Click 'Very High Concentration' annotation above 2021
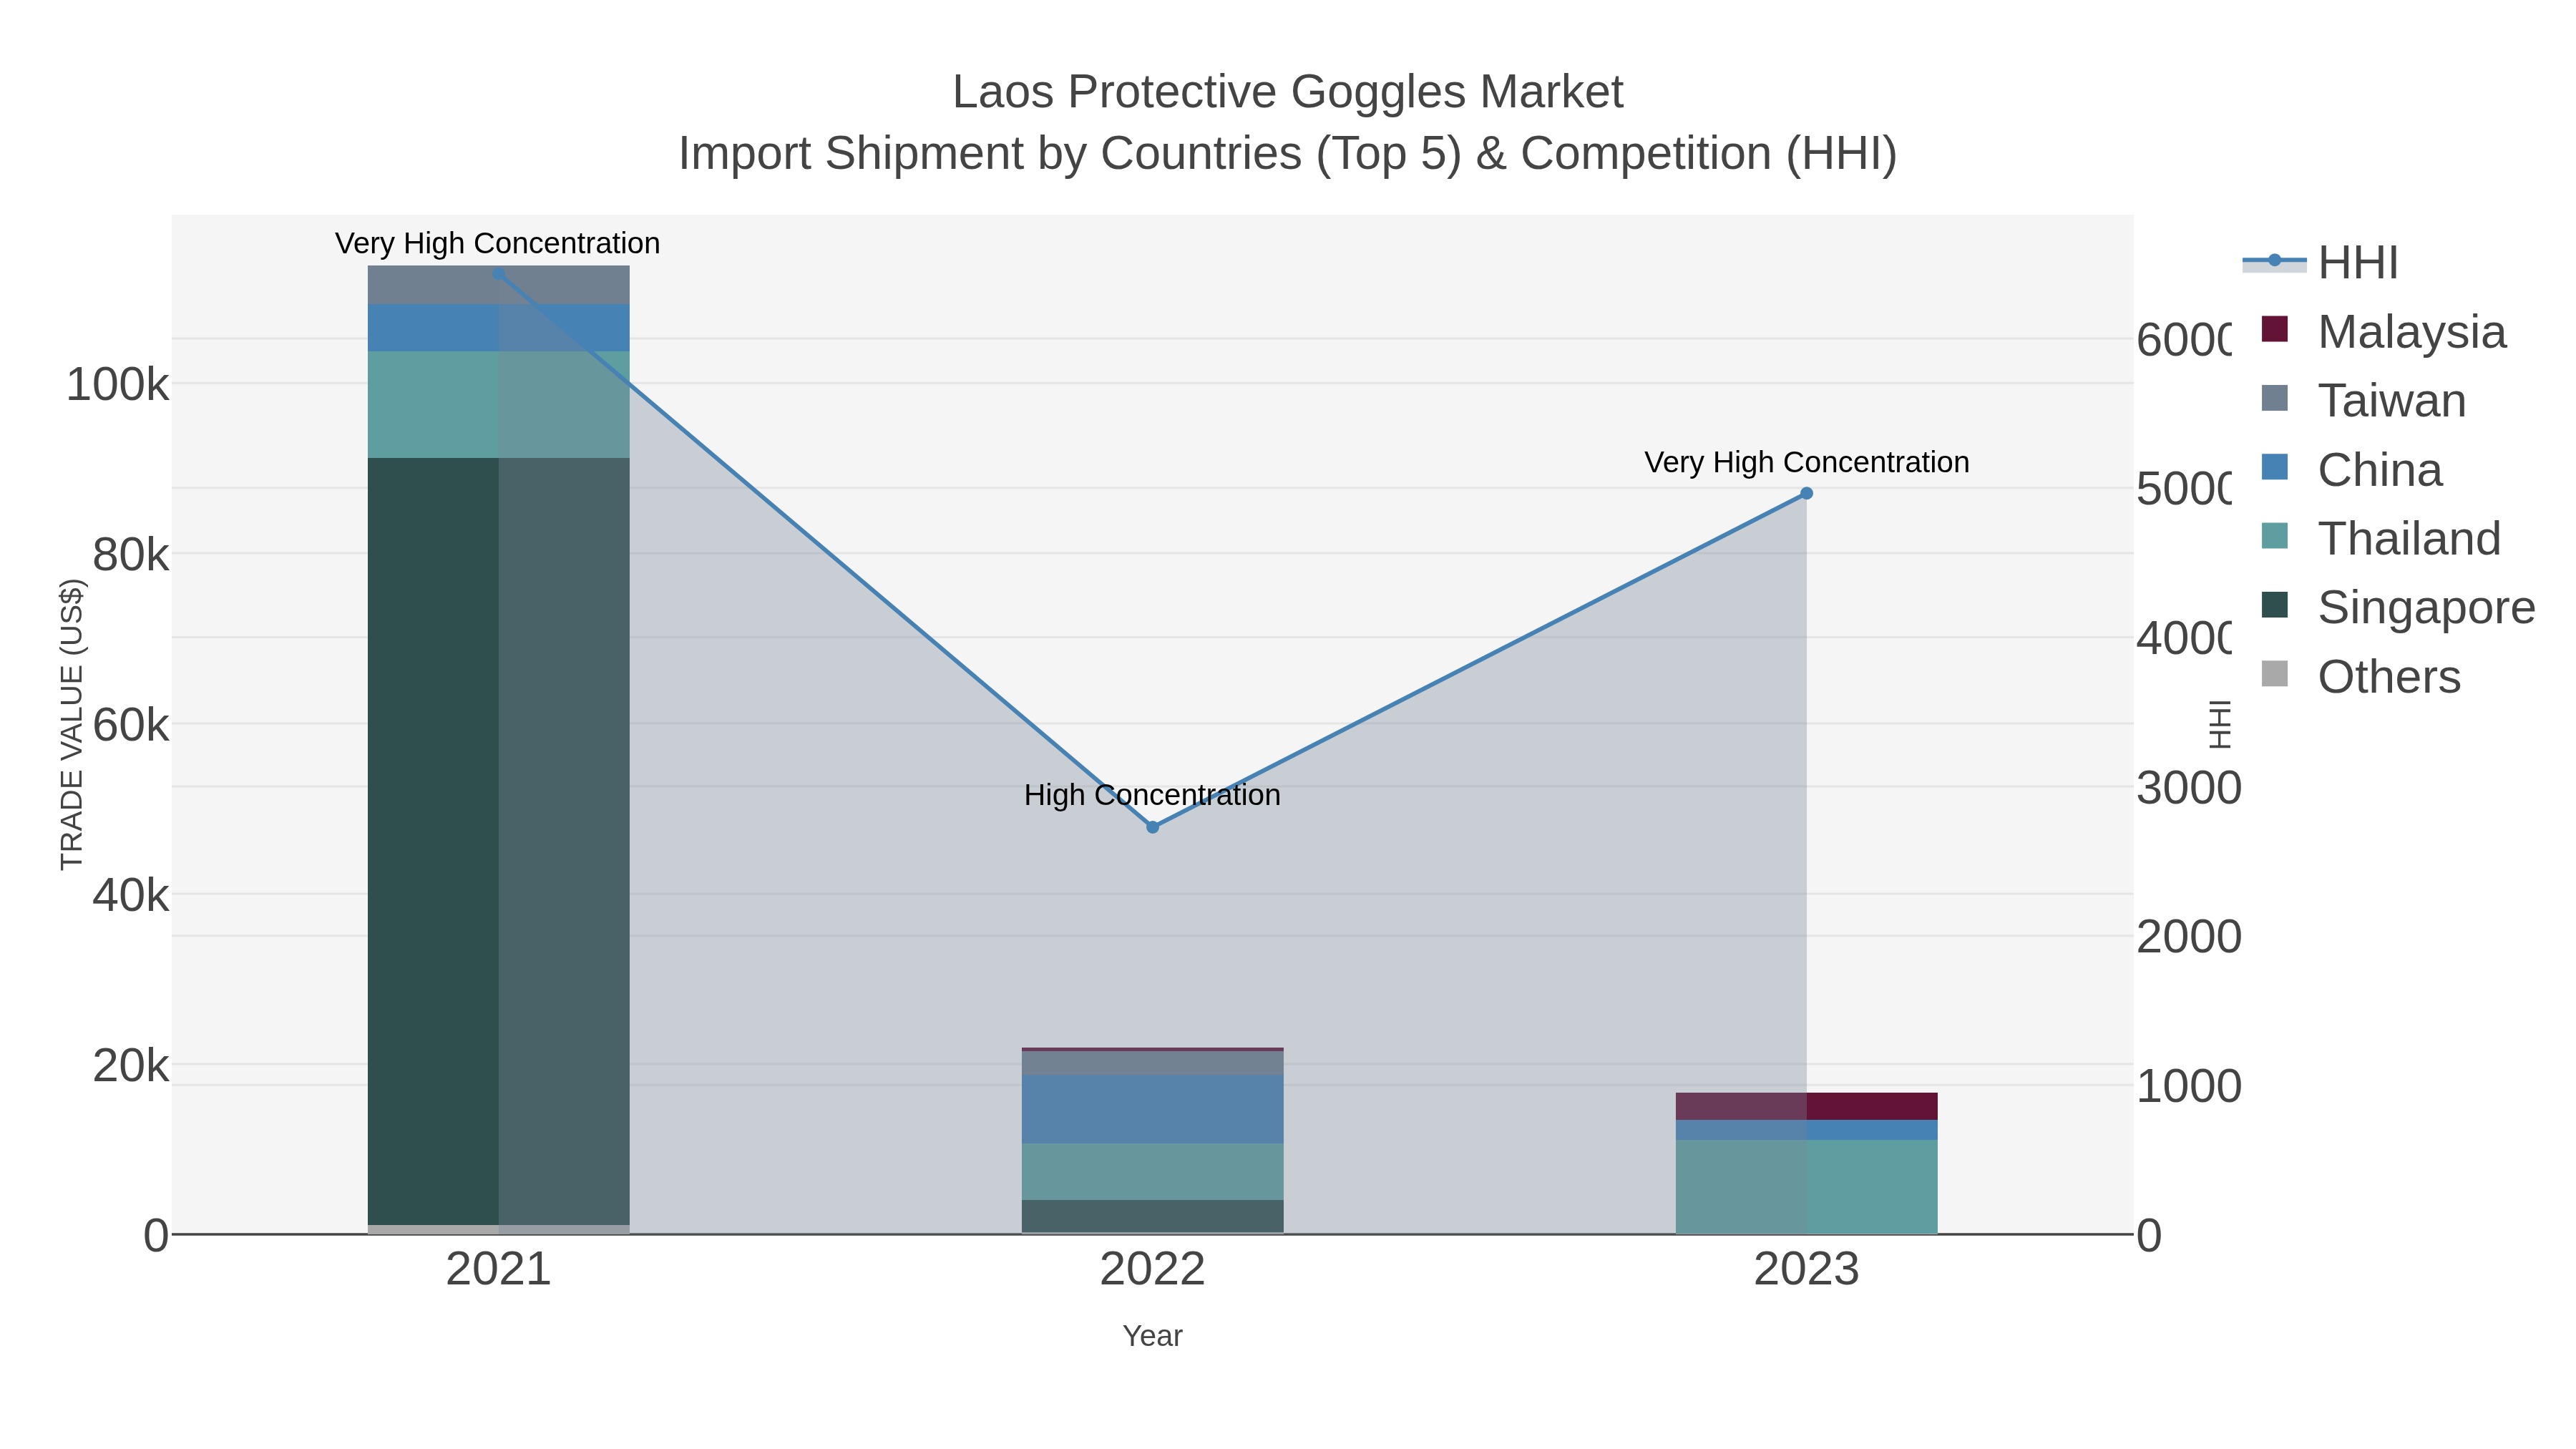2576x1449 pixels. 497,243
